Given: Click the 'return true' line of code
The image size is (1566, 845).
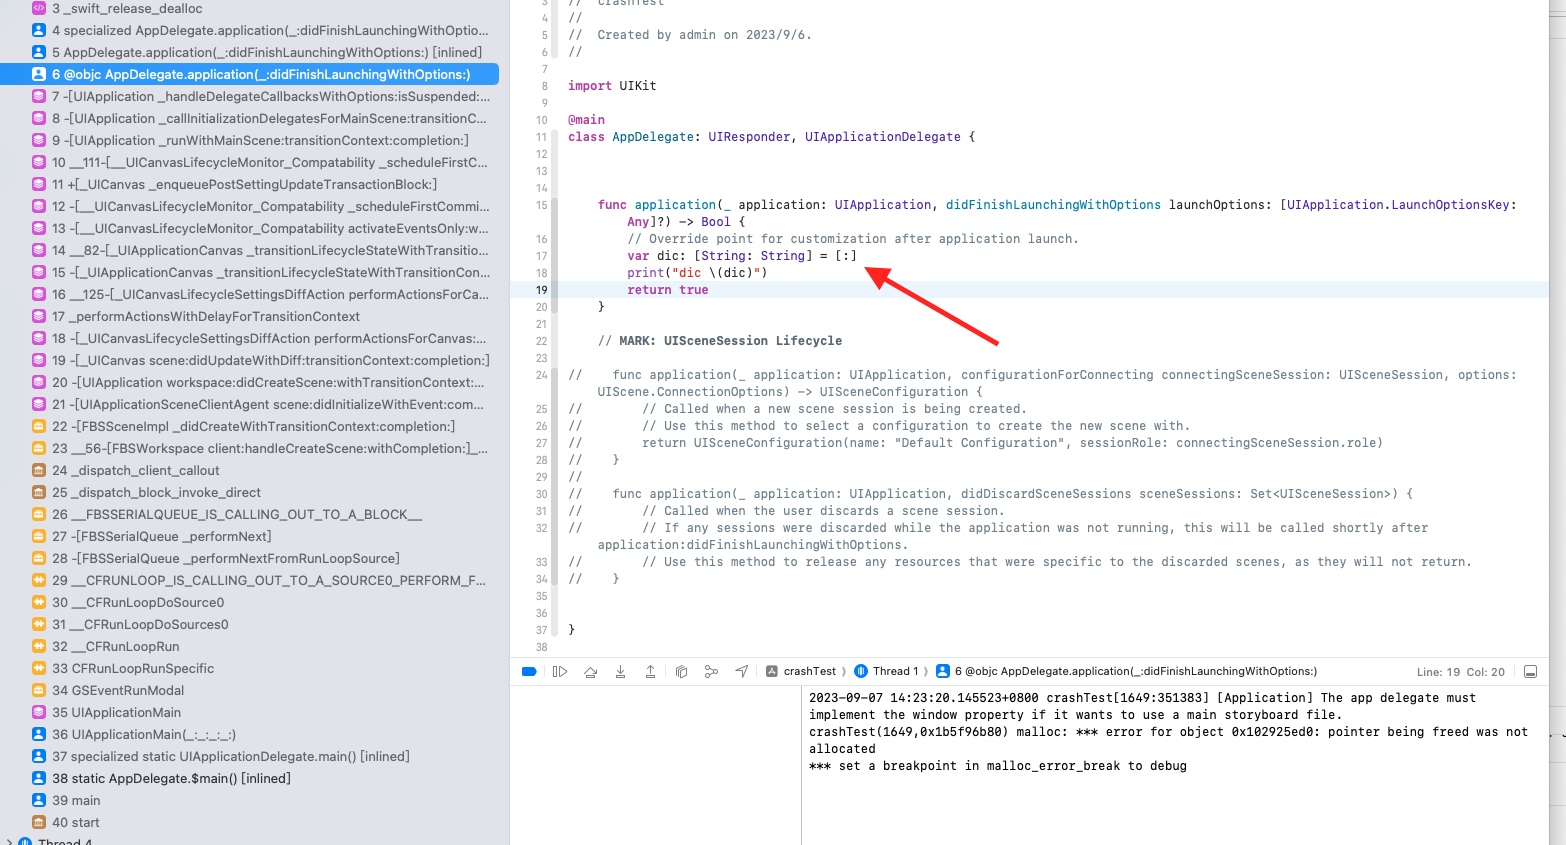Looking at the screenshot, I should point(667,290).
